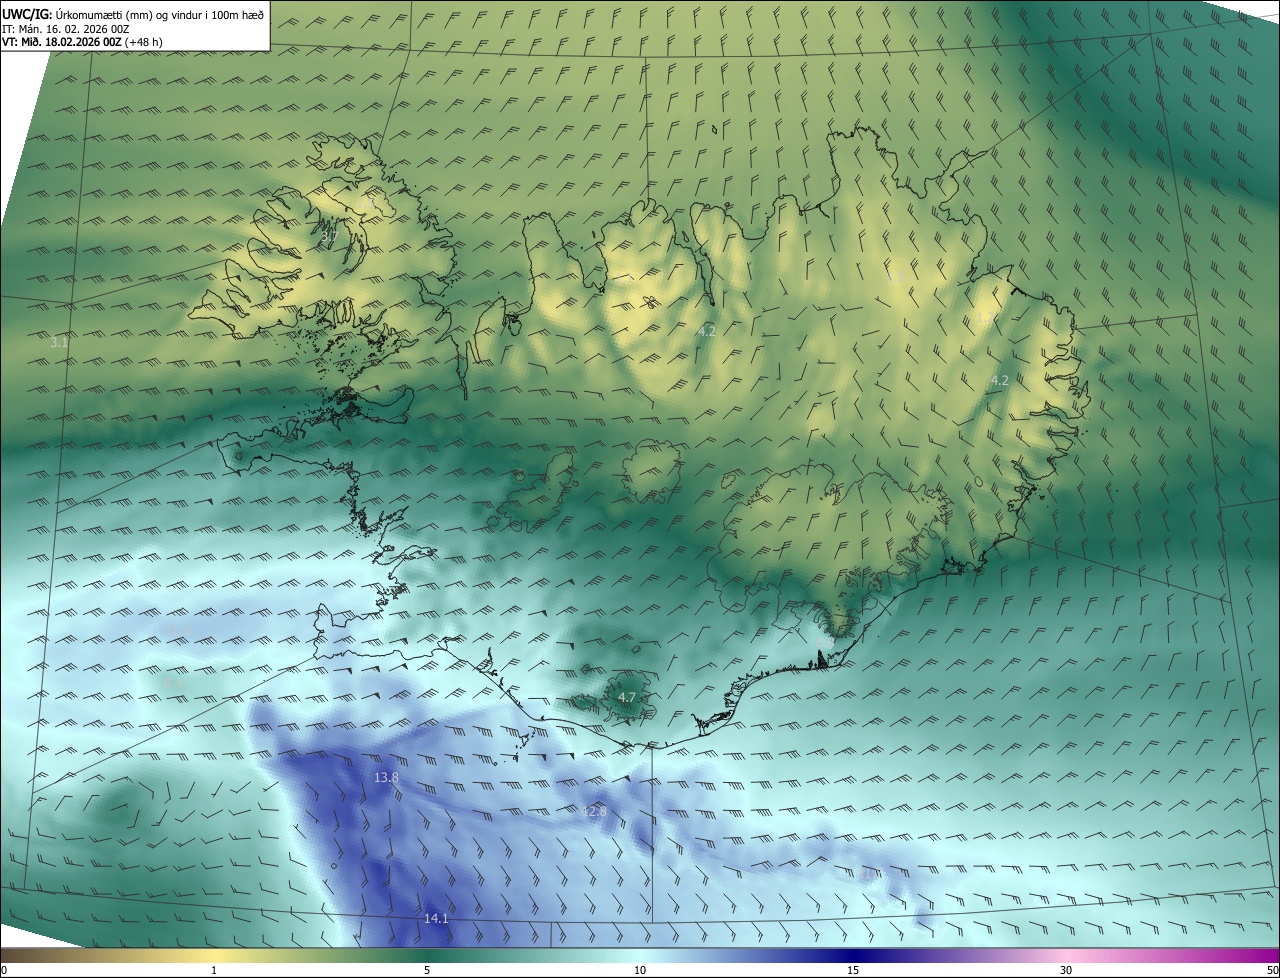Click the legend tick label "5"

pyautogui.click(x=427, y=970)
